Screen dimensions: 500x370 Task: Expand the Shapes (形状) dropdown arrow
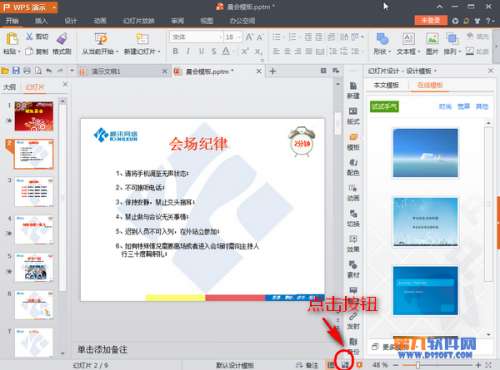pyautogui.click(x=389, y=52)
